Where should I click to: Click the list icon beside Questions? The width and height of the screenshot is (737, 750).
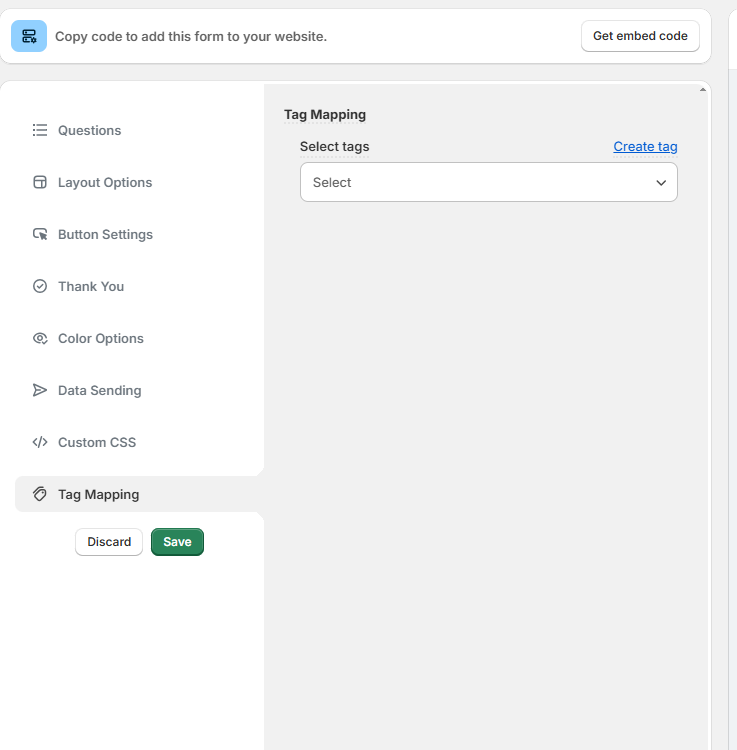point(40,130)
